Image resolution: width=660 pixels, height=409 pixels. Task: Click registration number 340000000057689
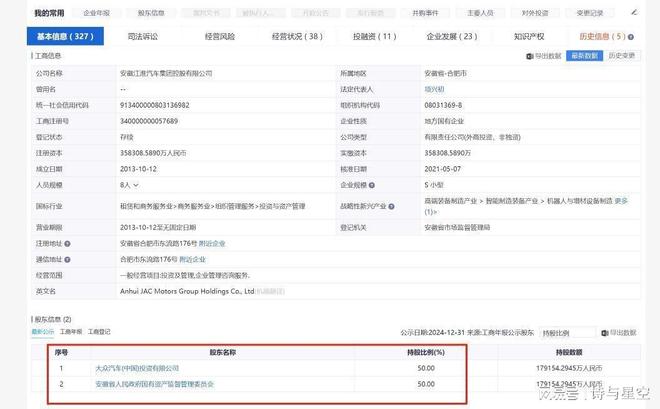coord(149,121)
